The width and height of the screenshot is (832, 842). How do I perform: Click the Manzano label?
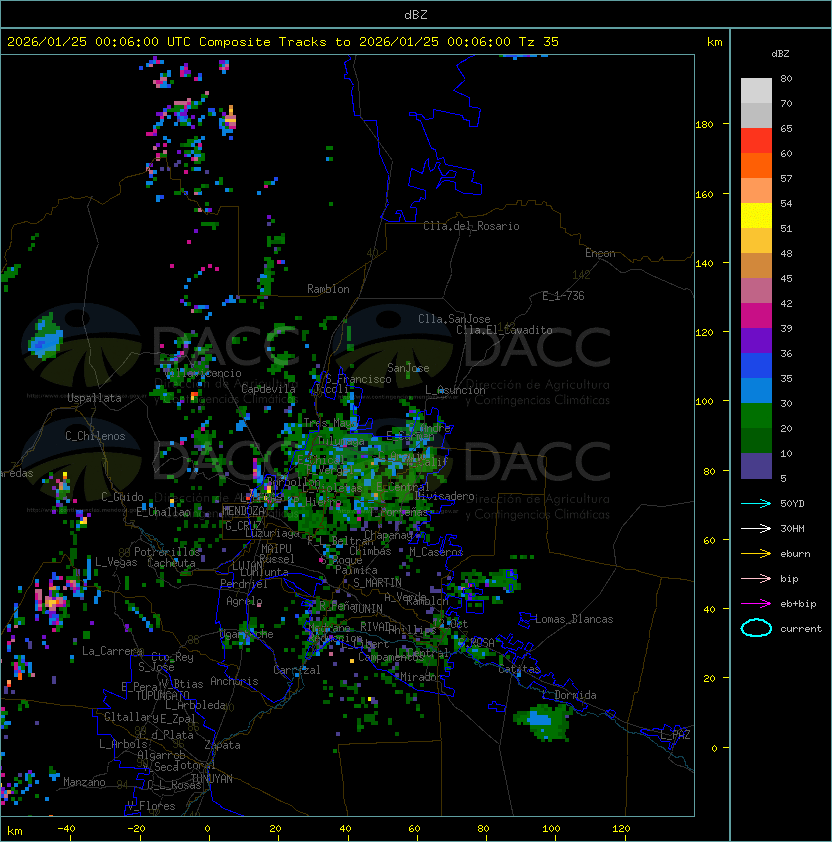84,782
